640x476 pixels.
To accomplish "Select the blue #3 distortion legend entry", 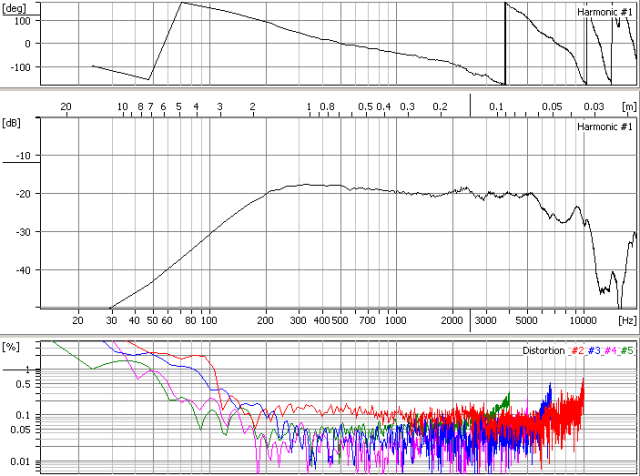I will pyautogui.click(x=592, y=351).
